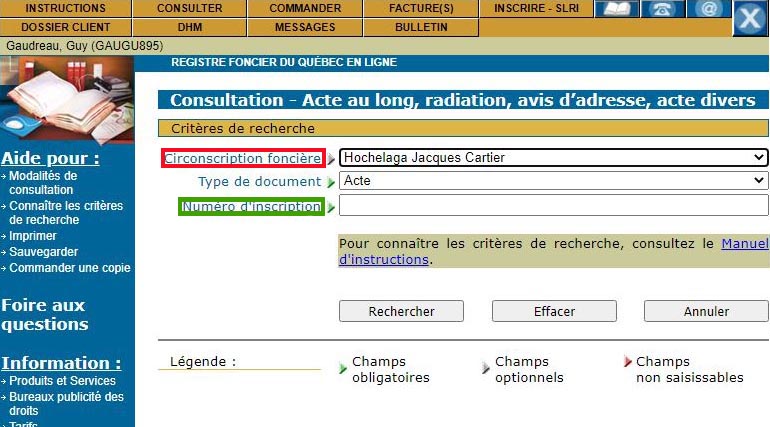This screenshot has width=770, height=427.
Task: Open the COMMANDER menu
Action: (305, 8)
